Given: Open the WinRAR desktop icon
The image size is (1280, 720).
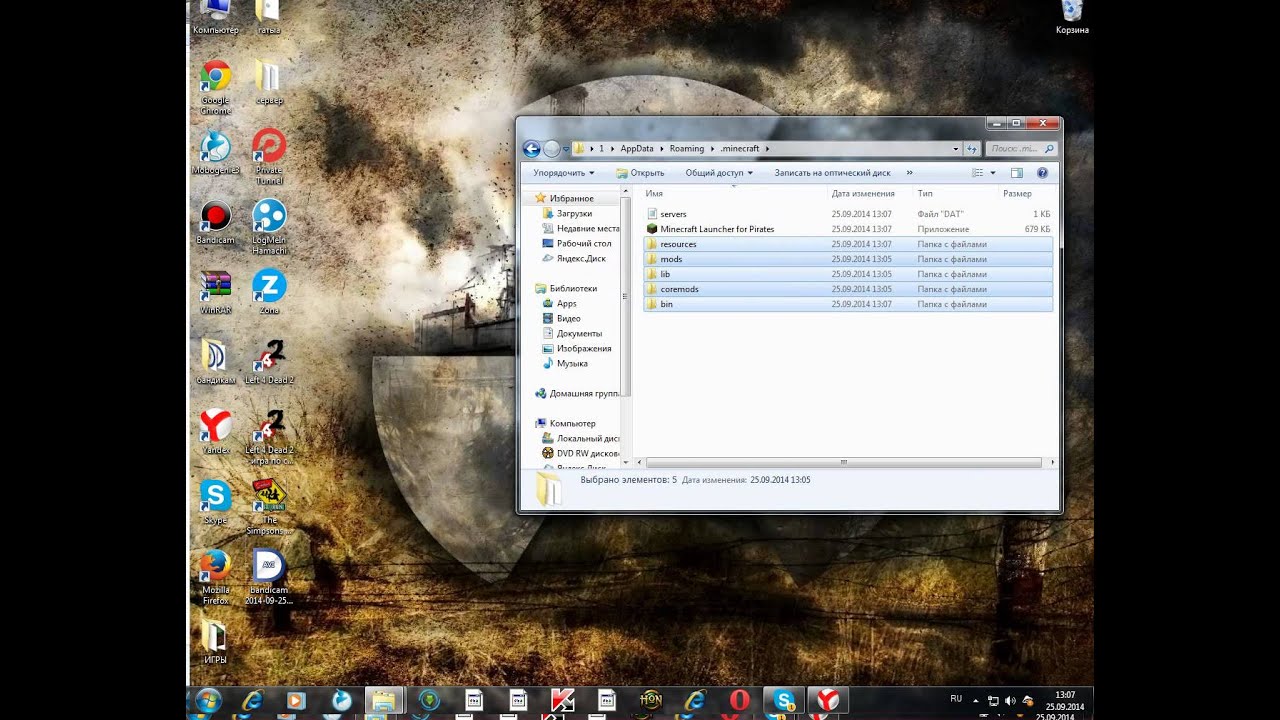Looking at the screenshot, I should click(x=216, y=293).
